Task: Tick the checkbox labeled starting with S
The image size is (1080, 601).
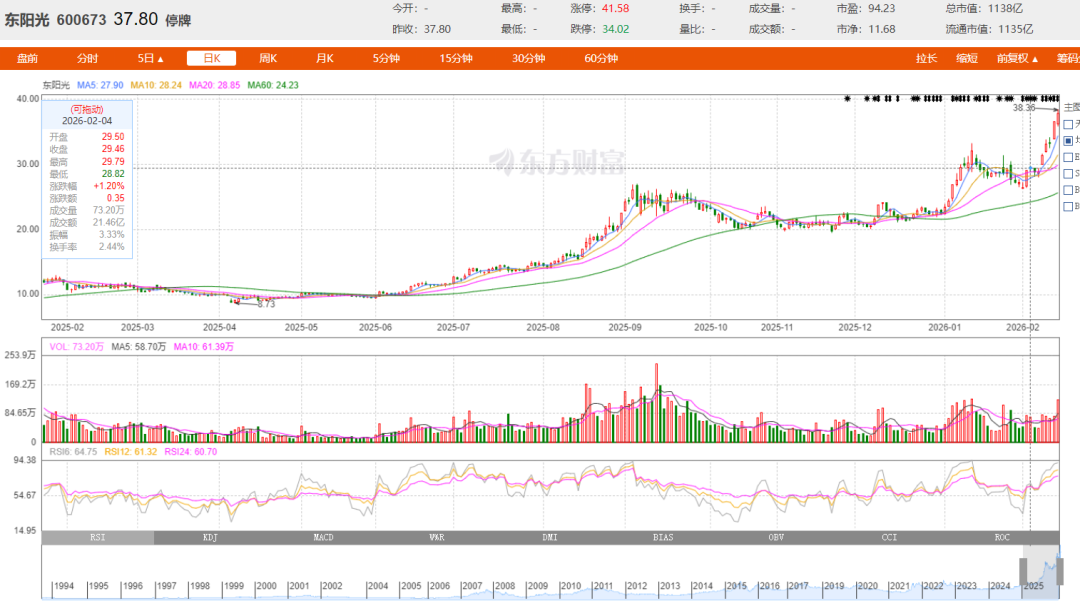Action: (1068, 173)
